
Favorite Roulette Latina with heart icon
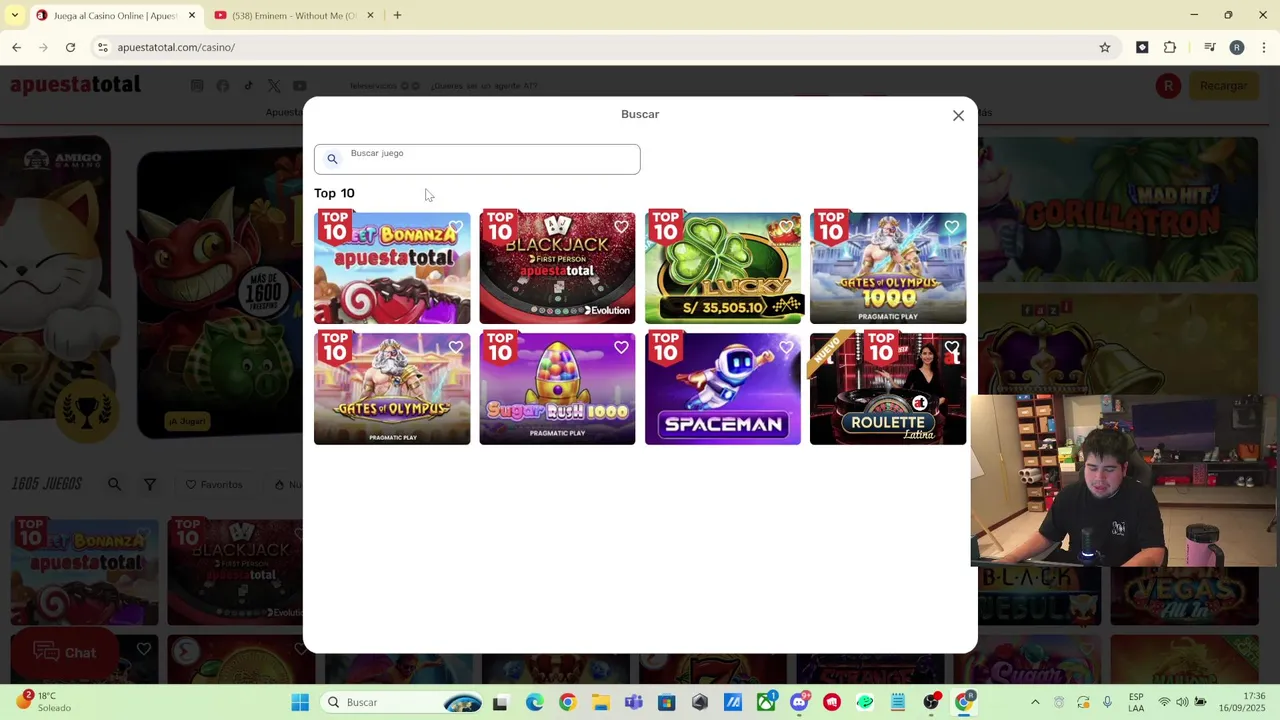952,348
